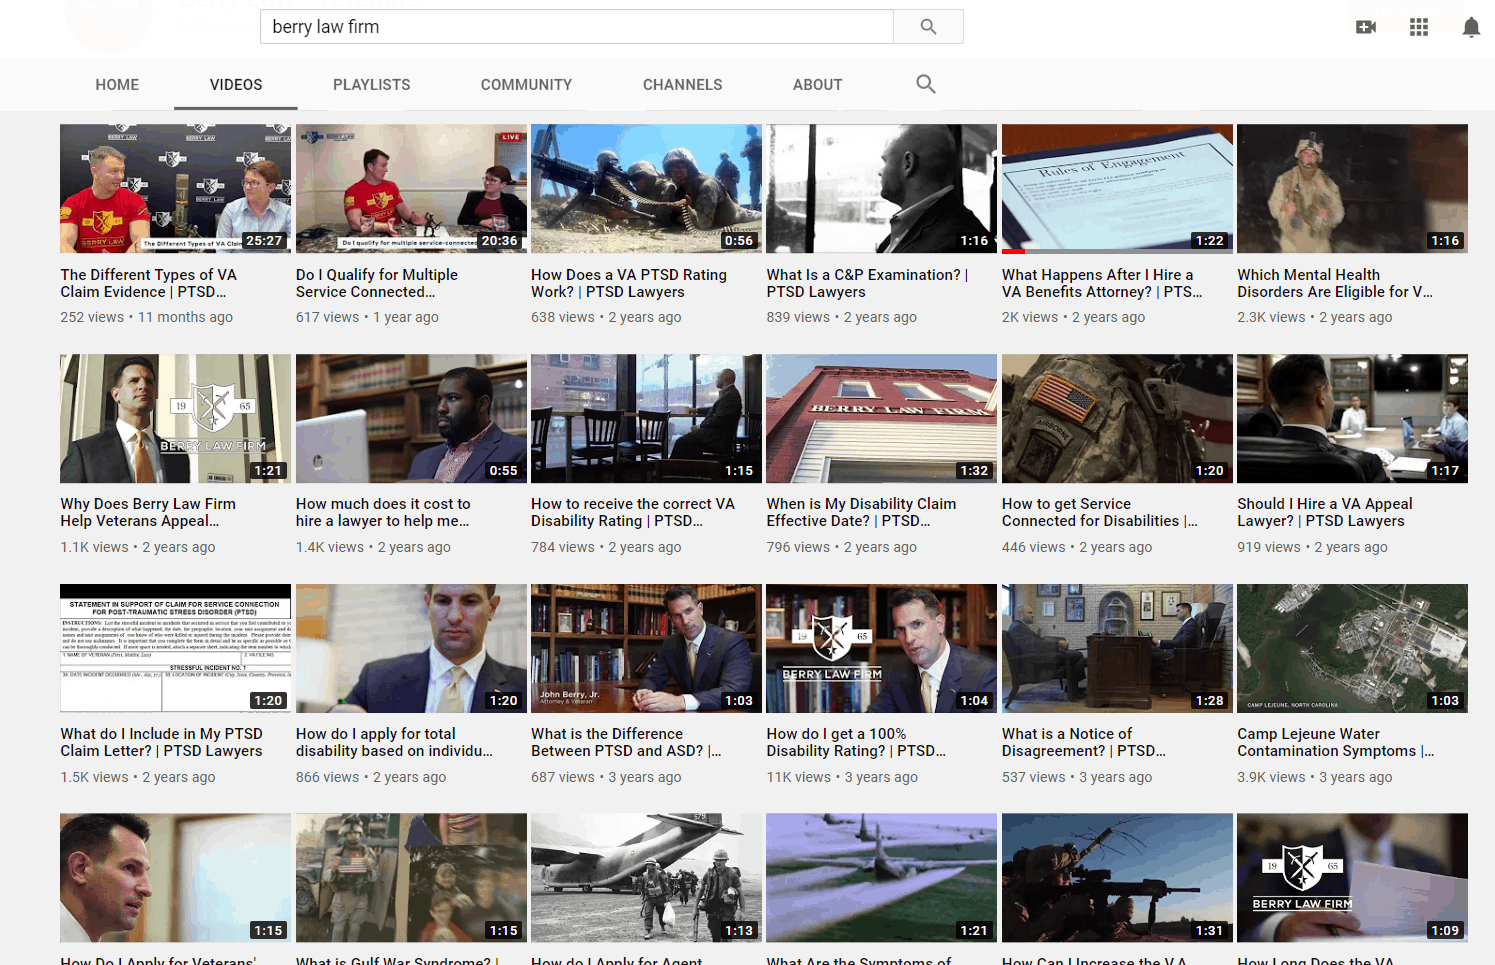Open 'What do I Include in My PTSD Claim Letter?' title
The height and width of the screenshot is (965, 1495).
click(161, 743)
